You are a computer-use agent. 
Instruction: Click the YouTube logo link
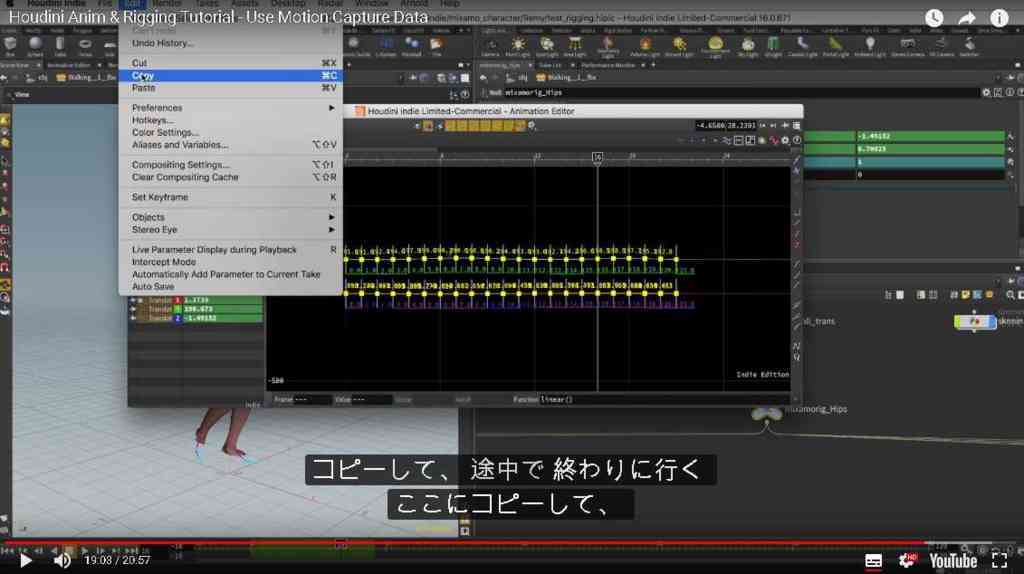click(953, 560)
